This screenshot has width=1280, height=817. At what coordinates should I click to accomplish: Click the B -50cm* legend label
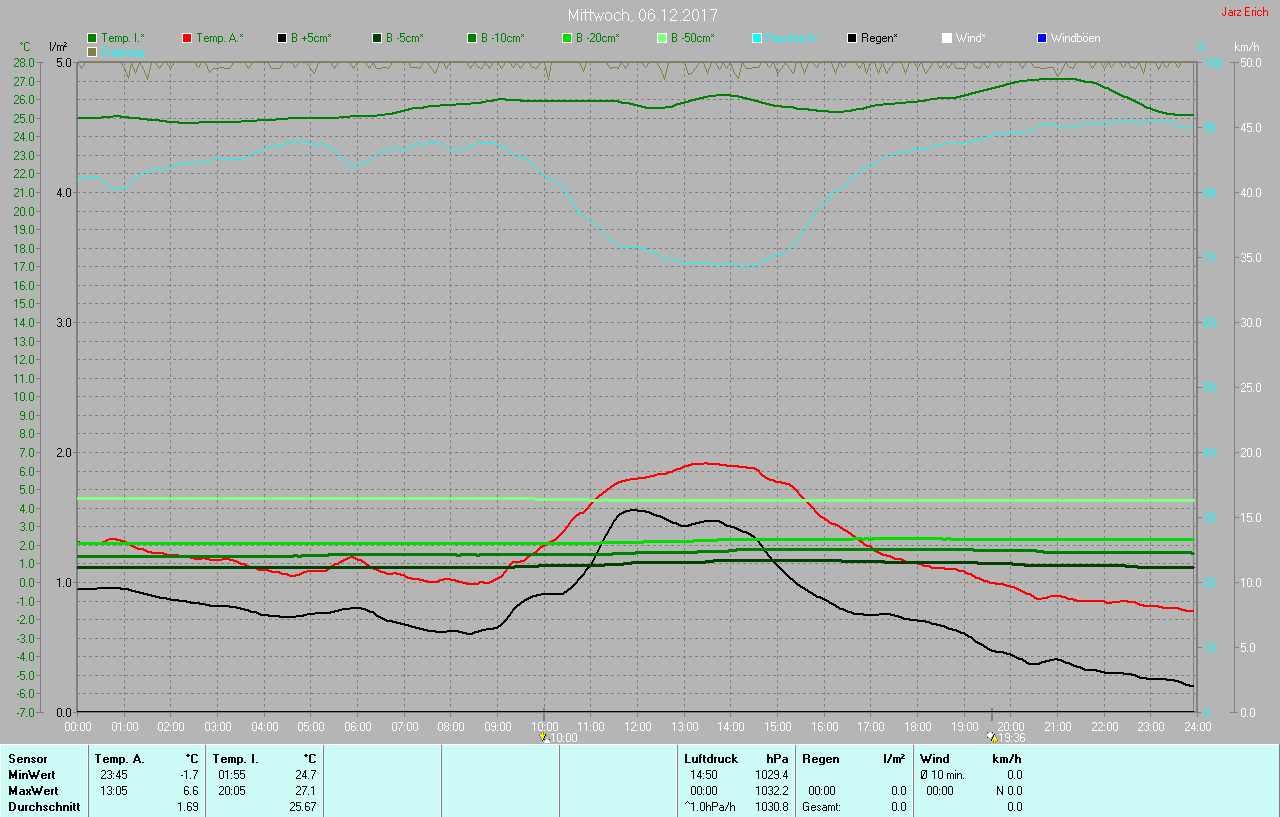693,38
